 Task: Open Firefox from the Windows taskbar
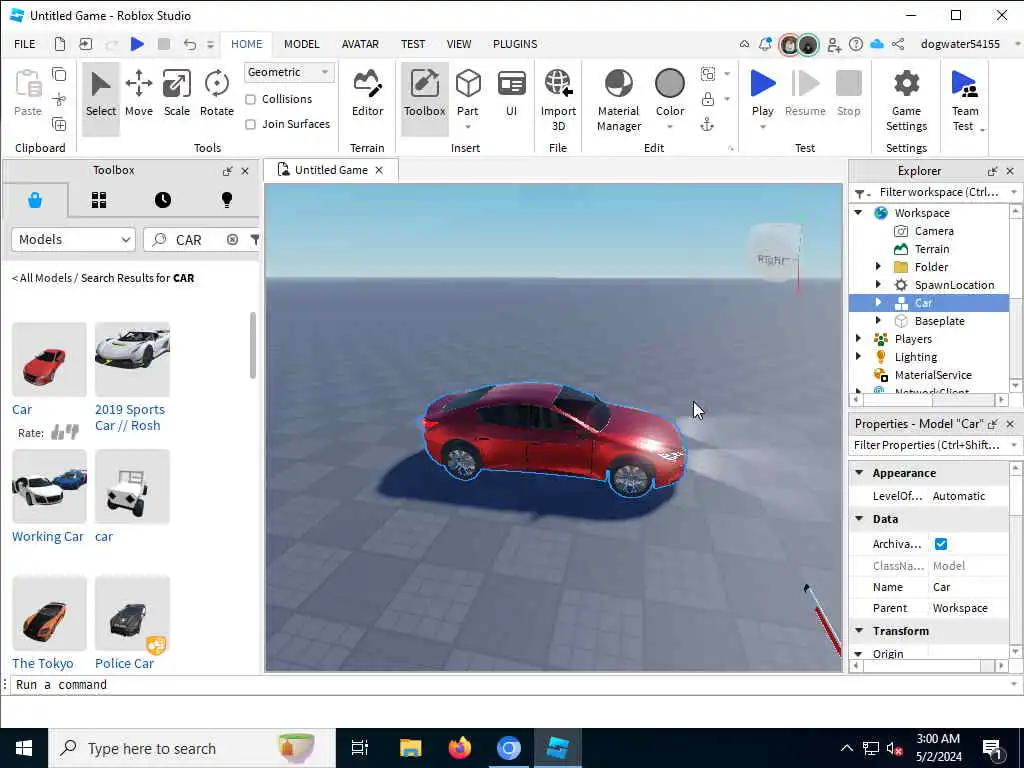[x=460, y=748]
